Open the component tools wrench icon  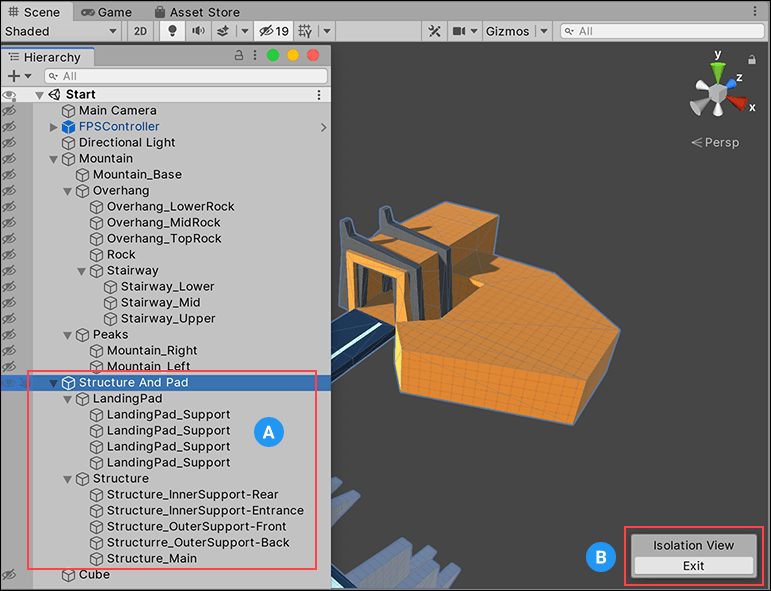[x=434, y=31]
